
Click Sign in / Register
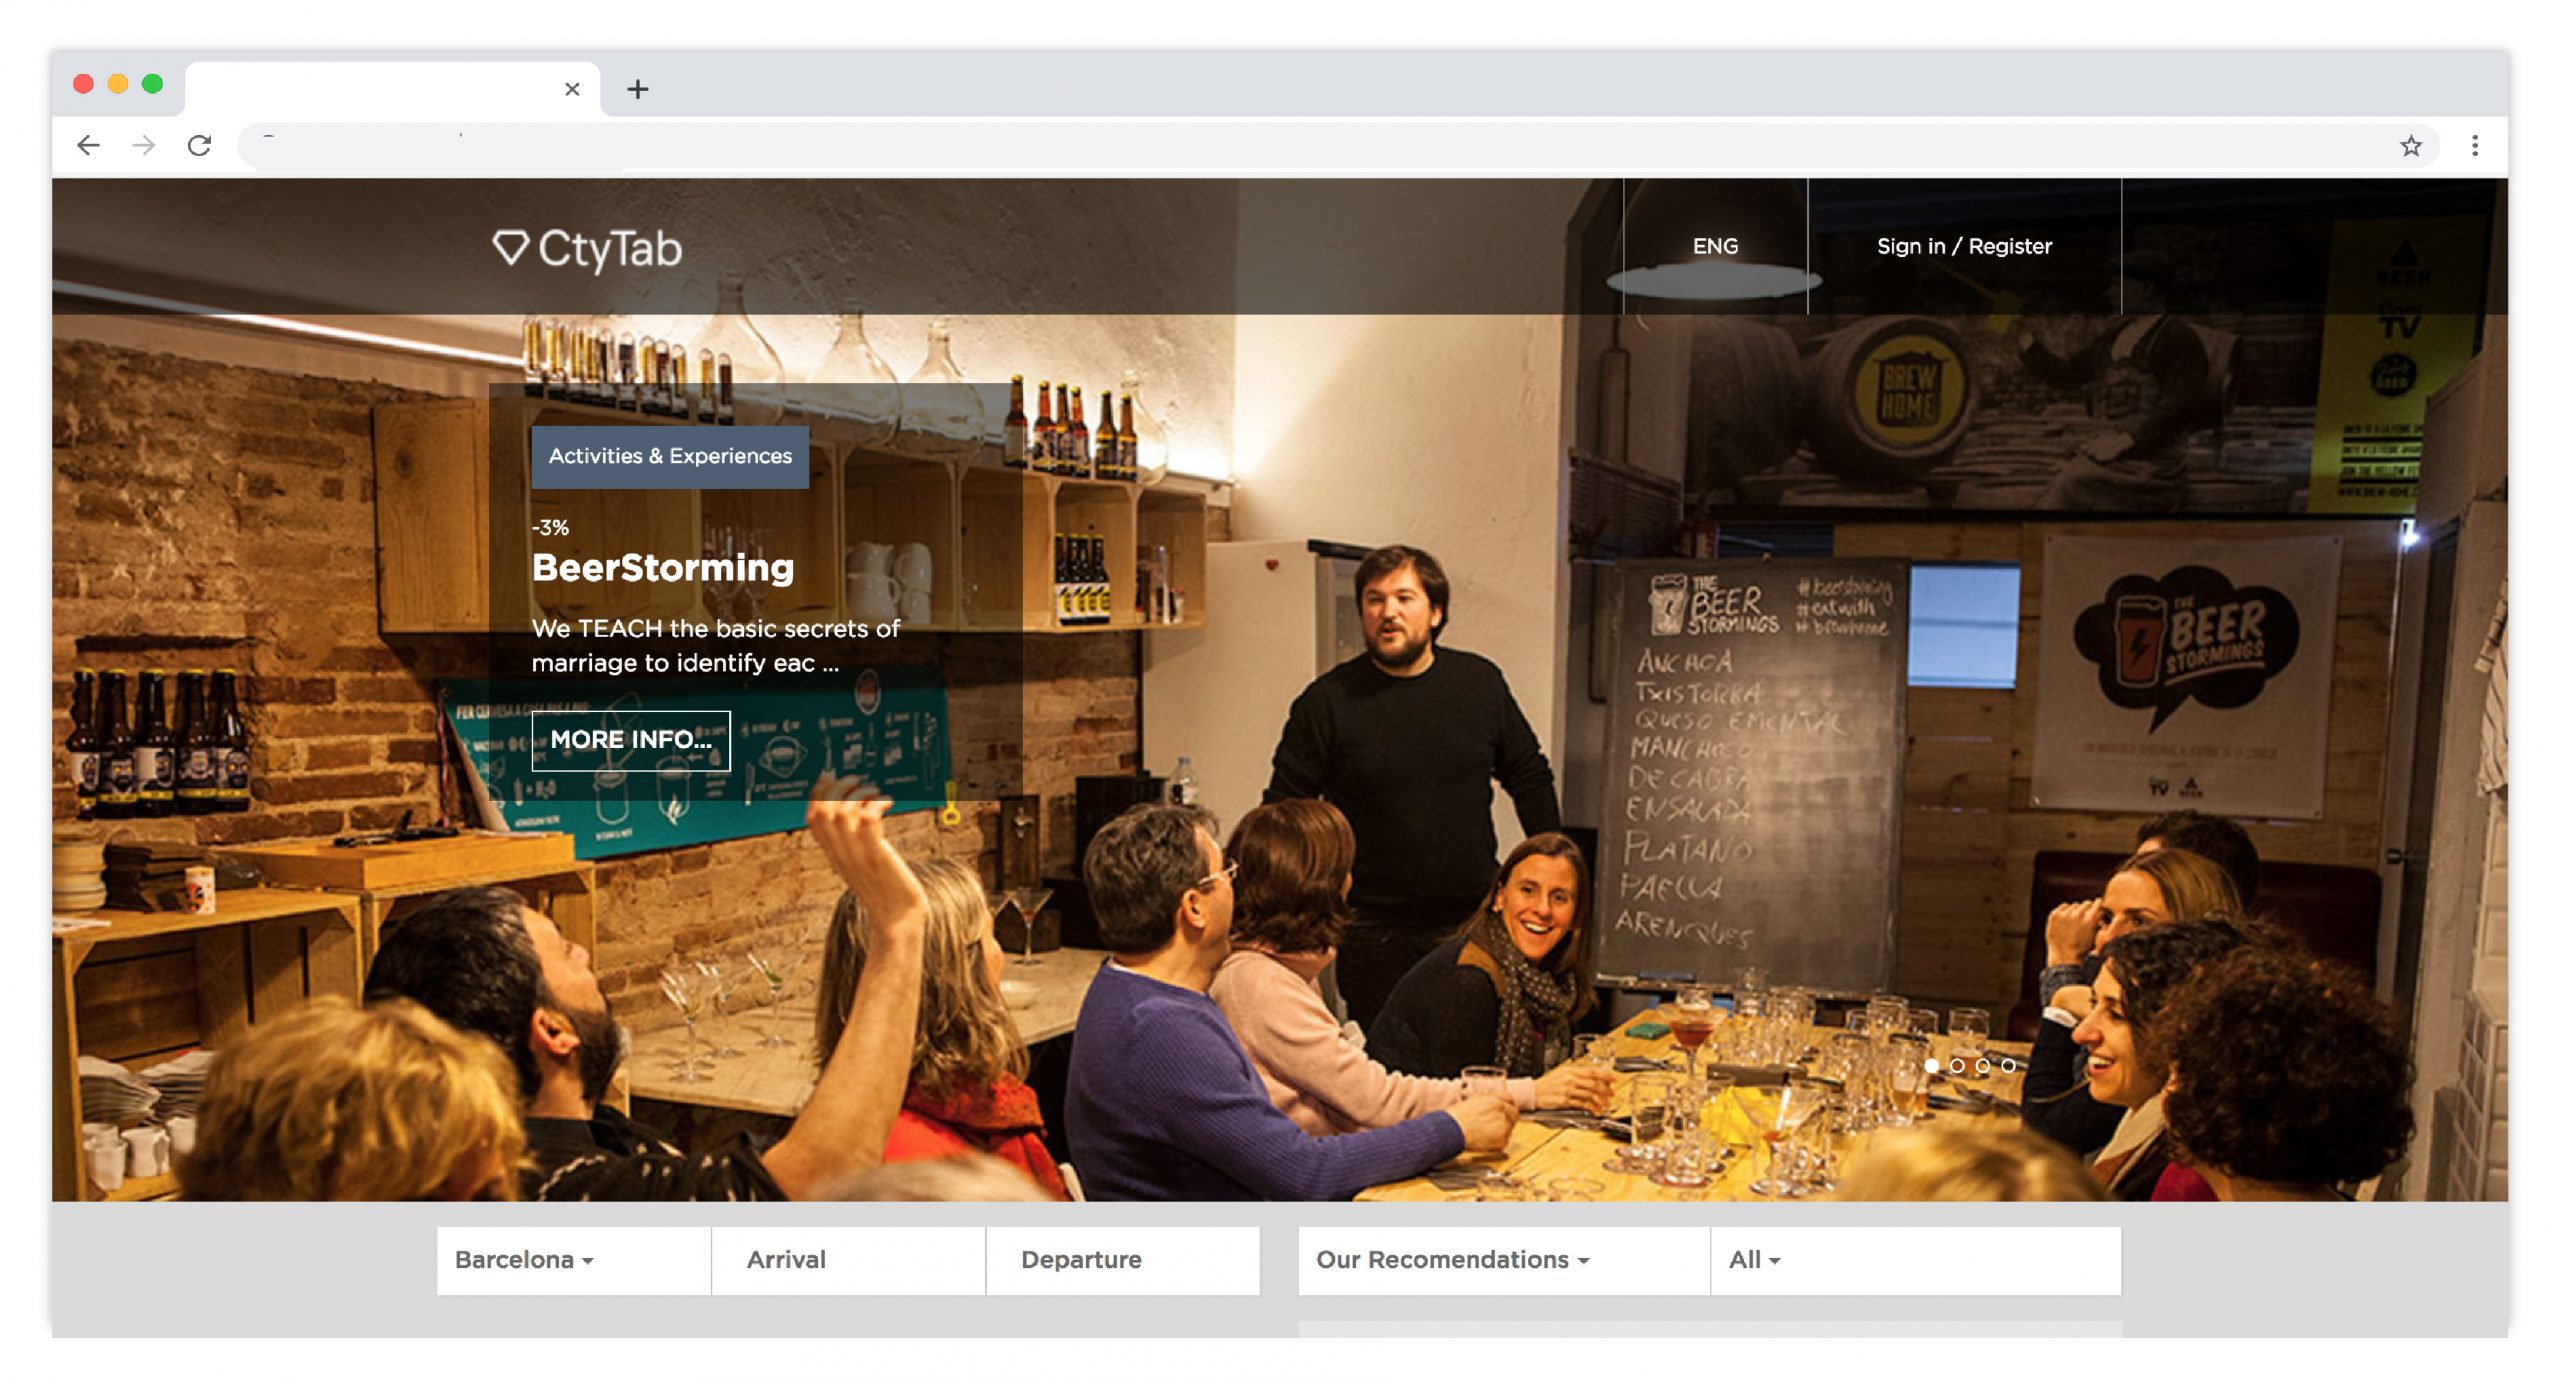click(x=1963, y=246)
